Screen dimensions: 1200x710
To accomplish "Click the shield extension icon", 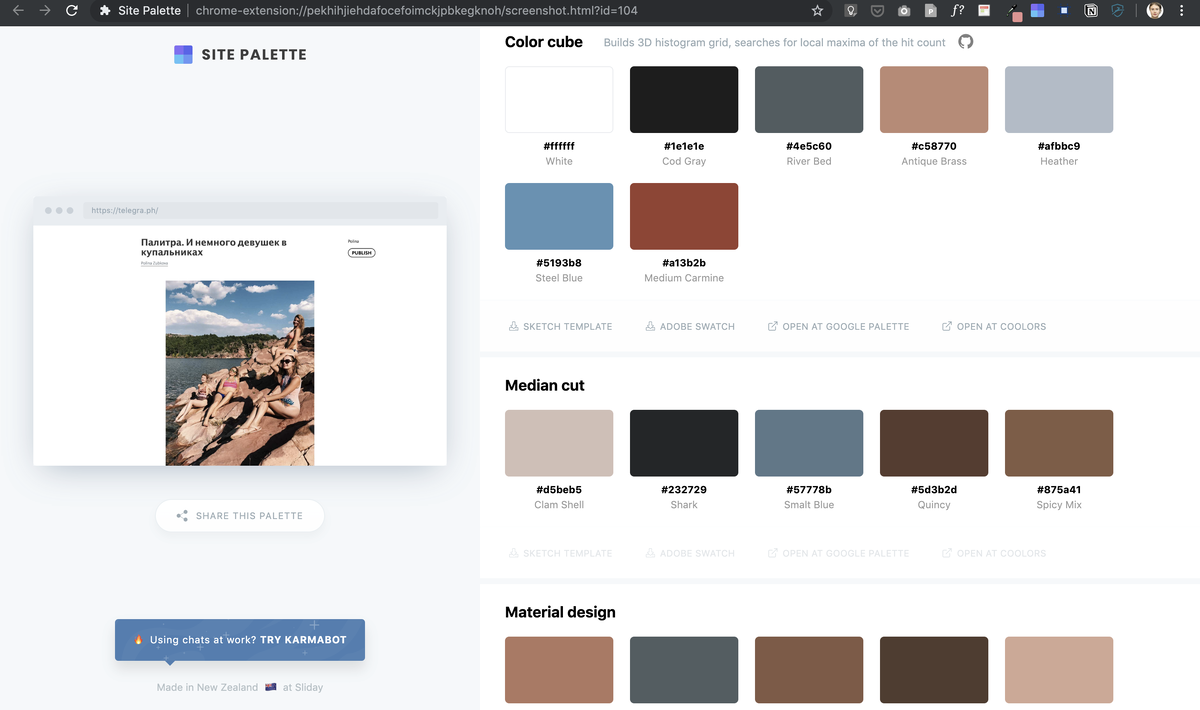I will click(1118, 11).
